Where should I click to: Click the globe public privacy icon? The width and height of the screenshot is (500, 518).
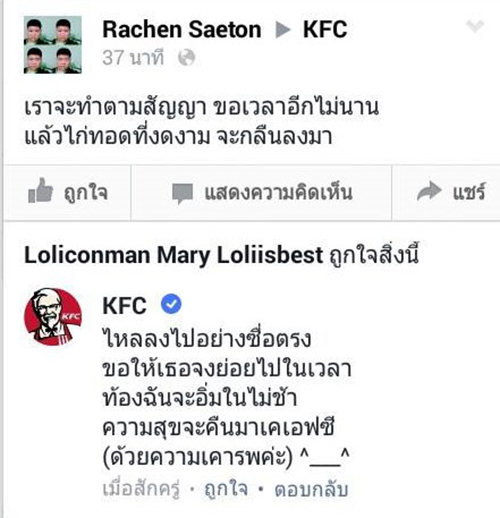[186, 58]
